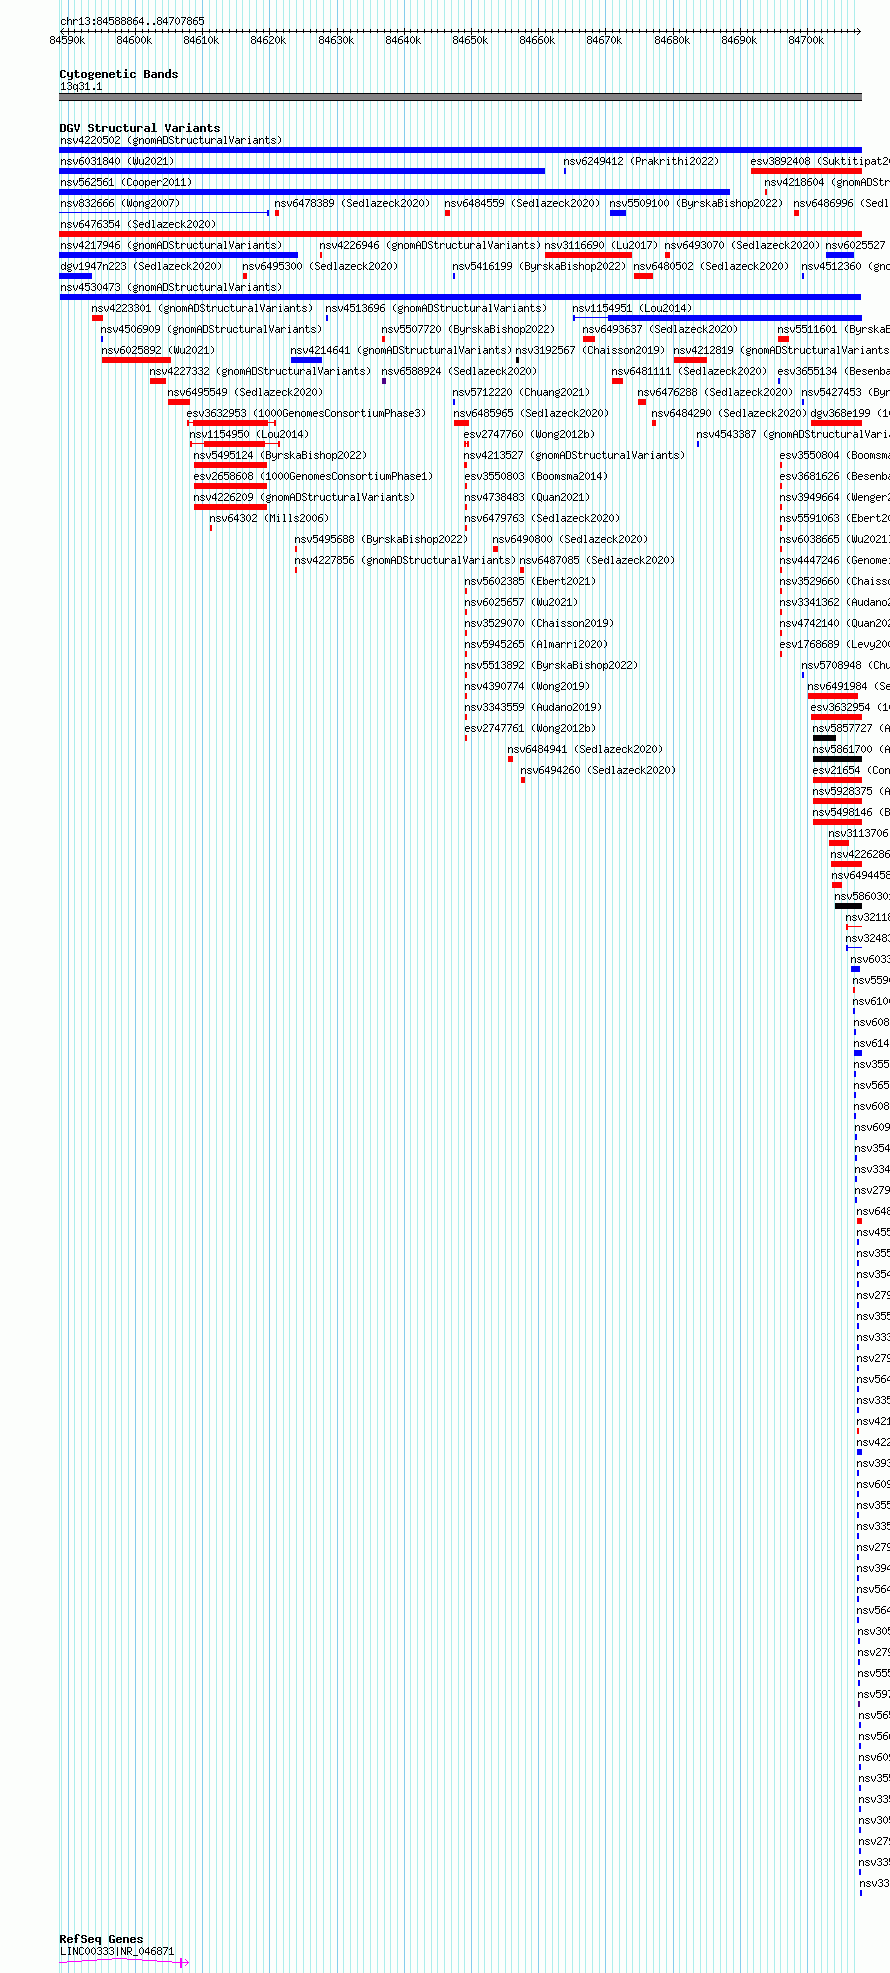Select nsv6494260 (Sedlazeck2020) variant
890x1973 pixels.
(x=598, y=770)
